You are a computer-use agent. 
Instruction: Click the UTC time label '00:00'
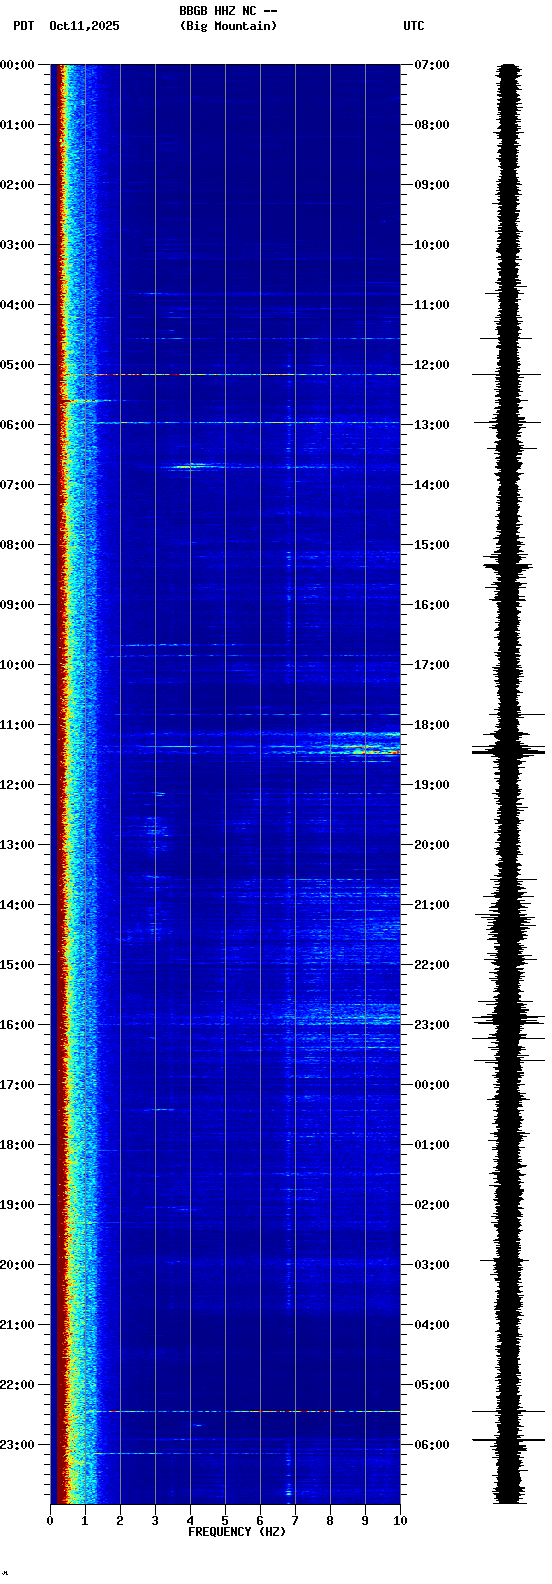[431, 1085]
